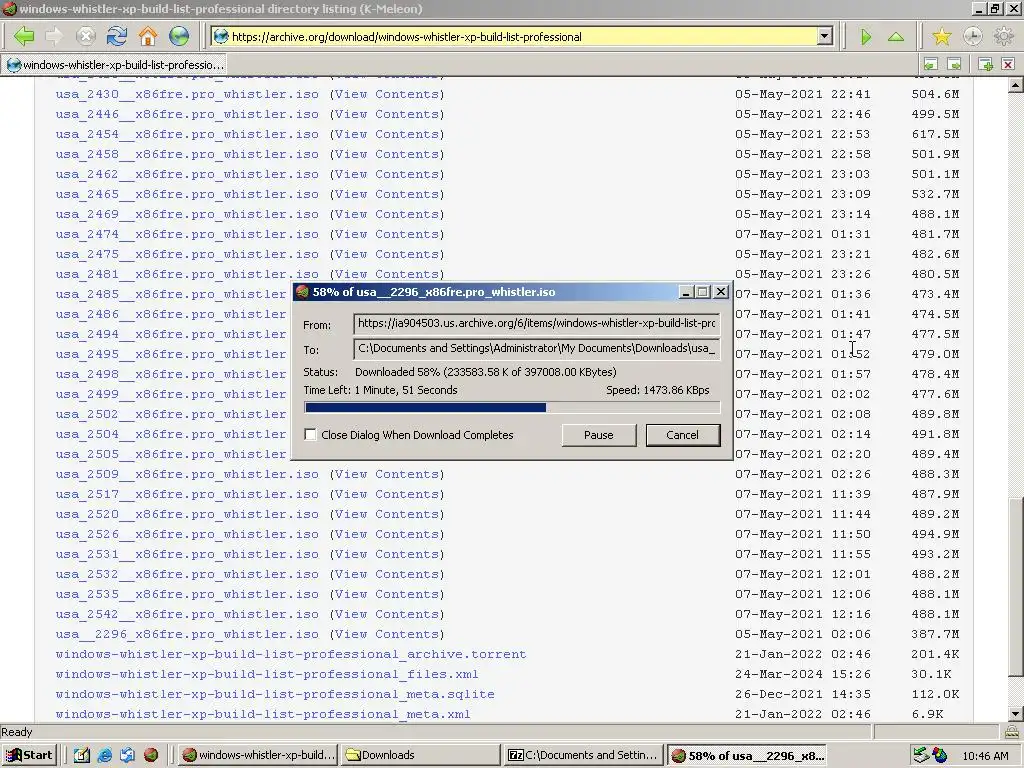The height and width of the screenshot is (768, 1024).
Task: Open the usa_2474__x86fre.pro_whistler.iso link
Action: pyautogui.click(x=187, y=234)
